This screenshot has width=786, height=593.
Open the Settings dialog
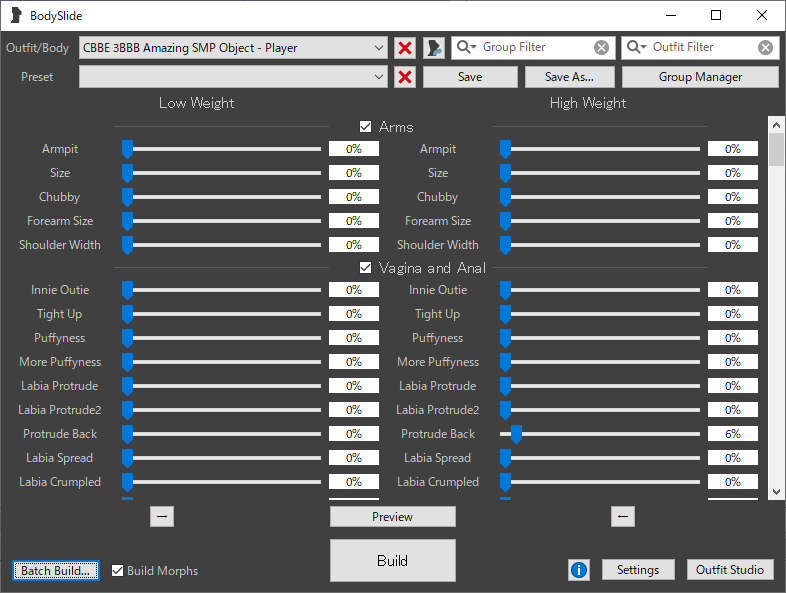pyautogui.click(x=638, y=570)
